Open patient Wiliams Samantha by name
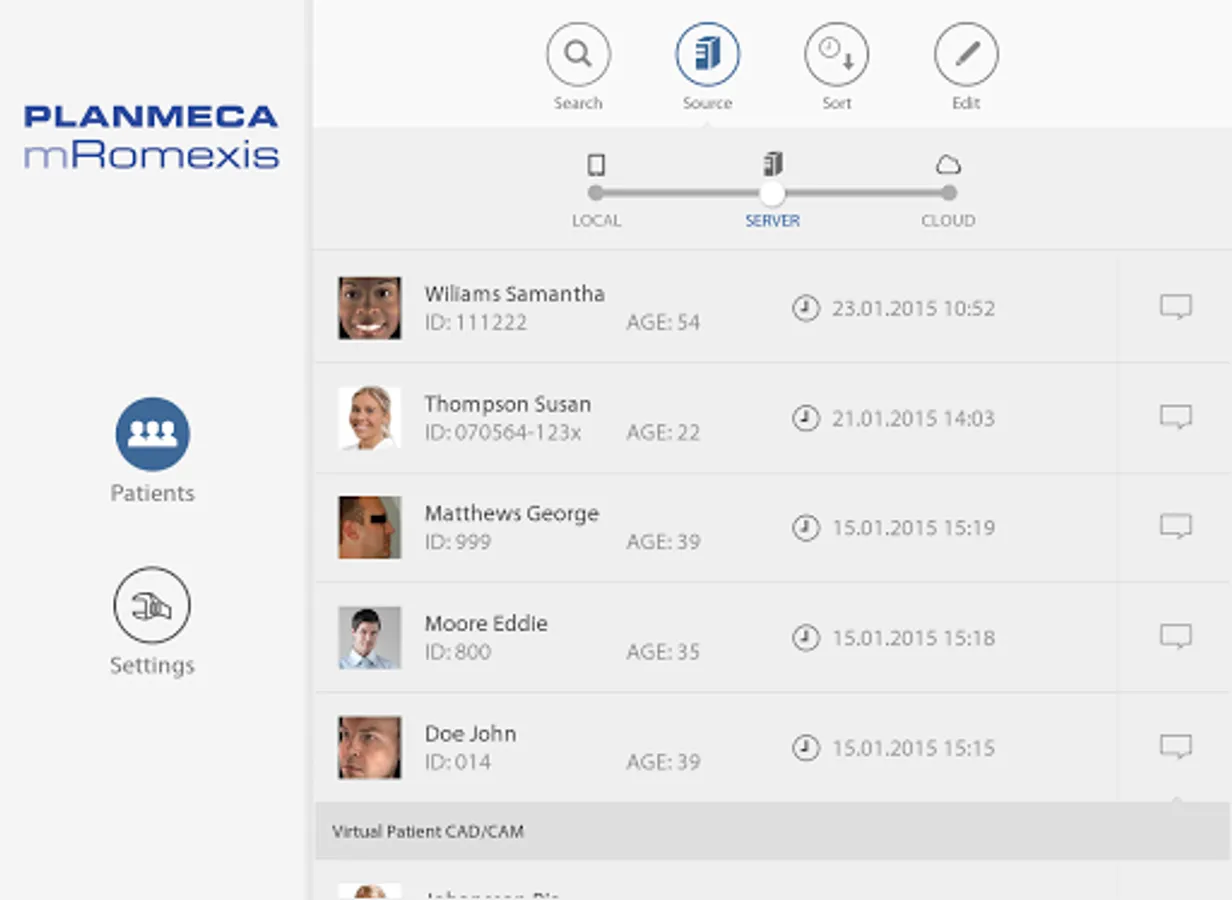 coord(514,294)
